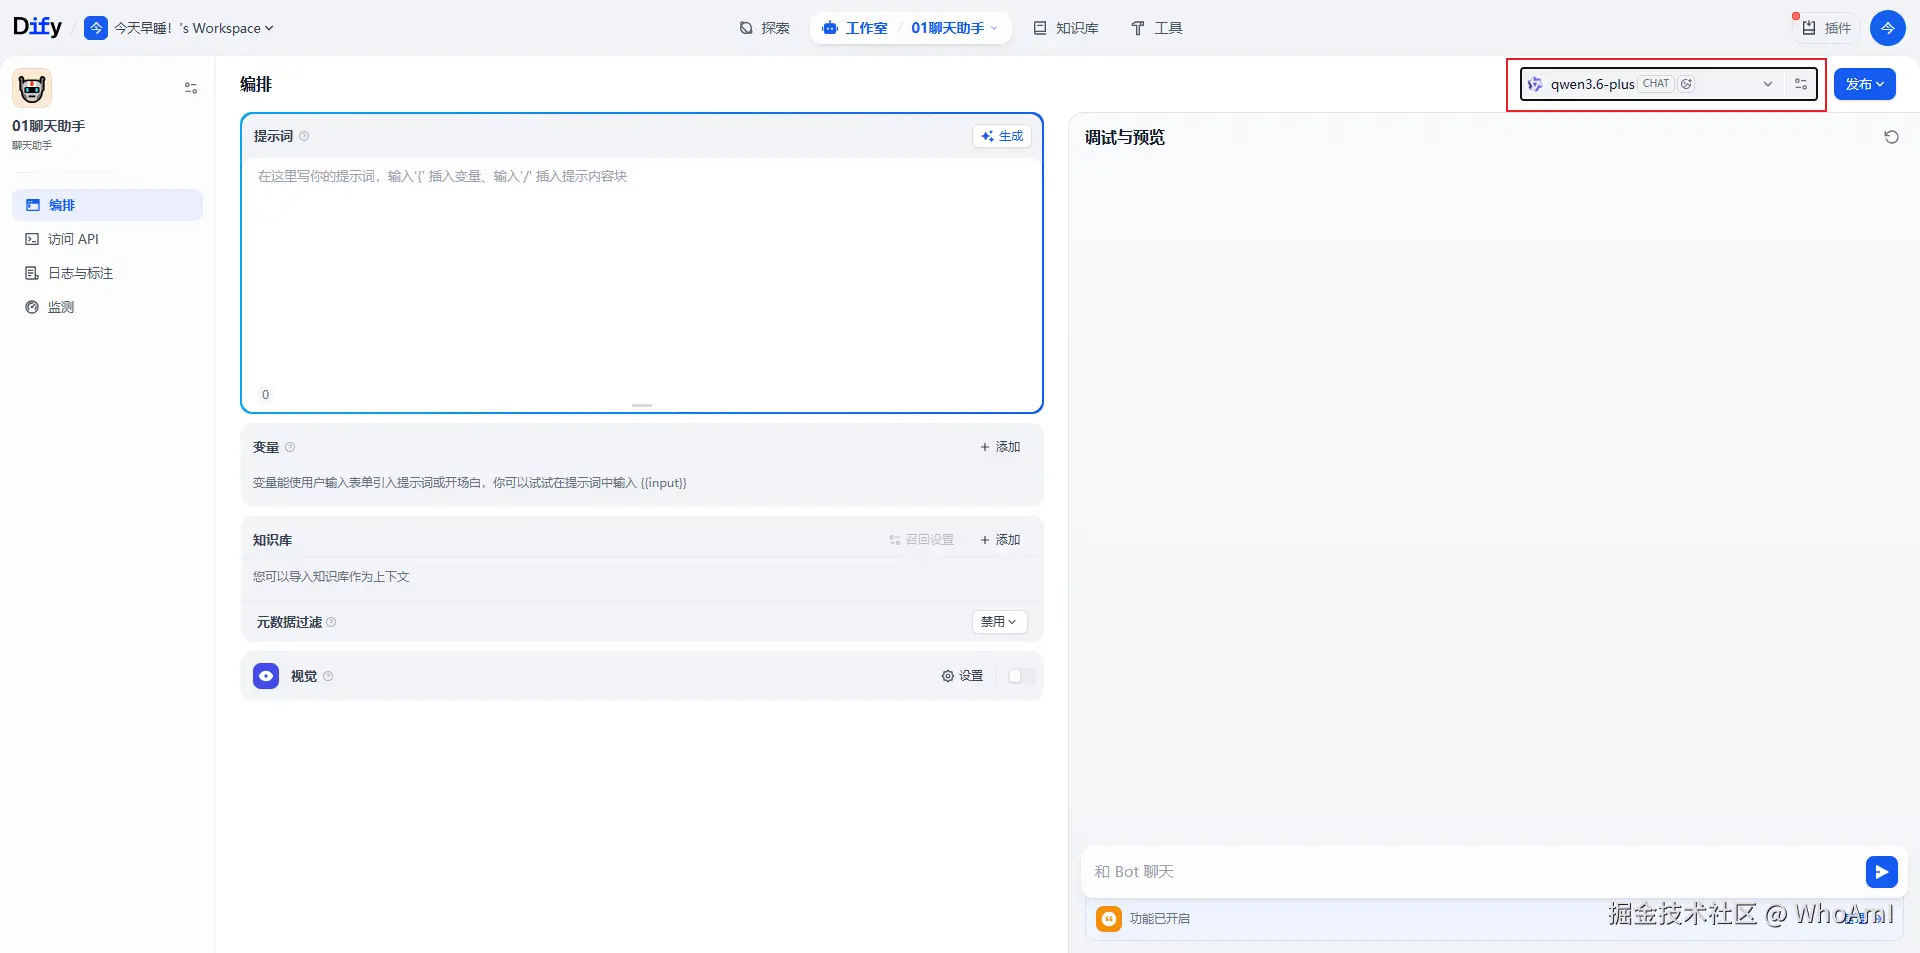Restart the debug conversation via refresh icon
The height and width of the screenshot is (953, 1920).
(x=1891, y=137)
